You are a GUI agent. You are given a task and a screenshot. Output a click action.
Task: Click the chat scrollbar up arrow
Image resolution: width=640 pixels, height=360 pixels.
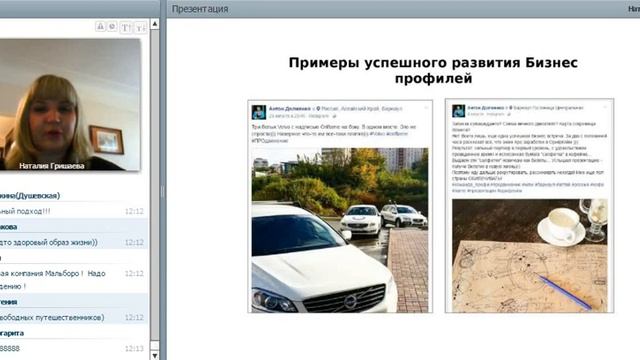[x=155, y=24]
